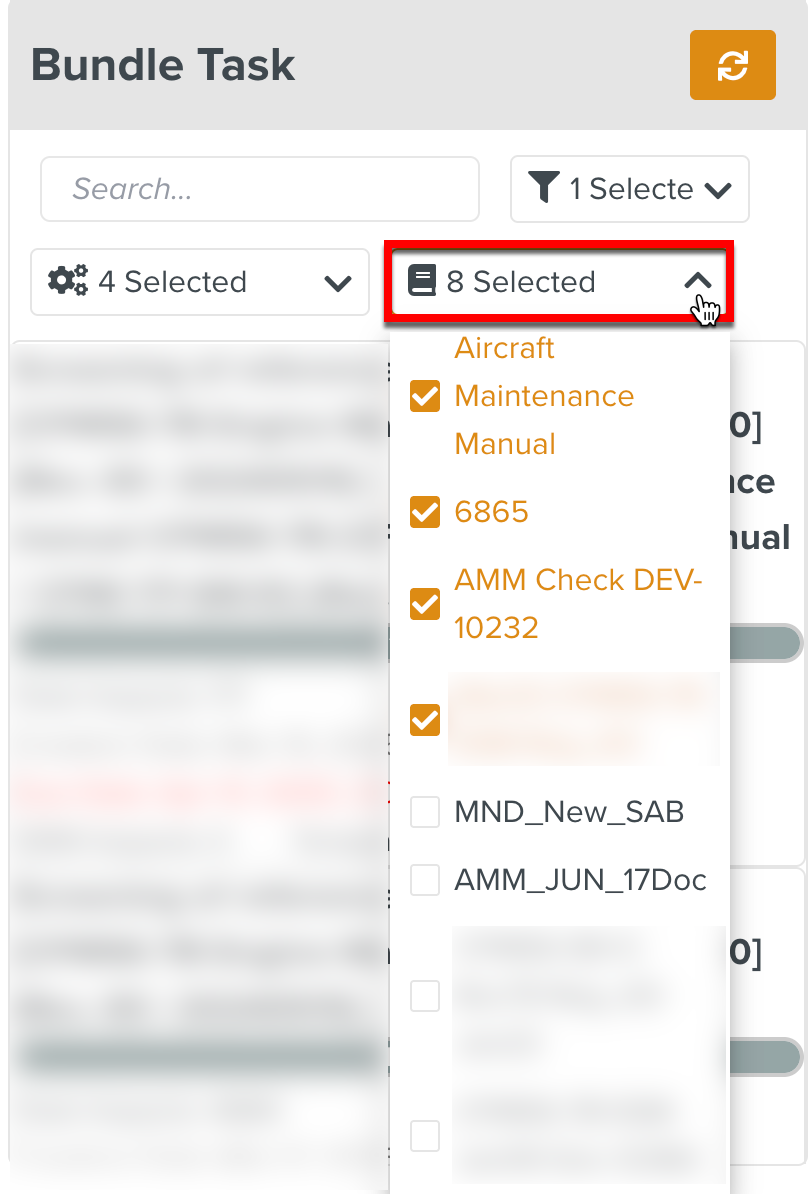
Task: Click the 6865 option label
Action: [x=491, y=513]
